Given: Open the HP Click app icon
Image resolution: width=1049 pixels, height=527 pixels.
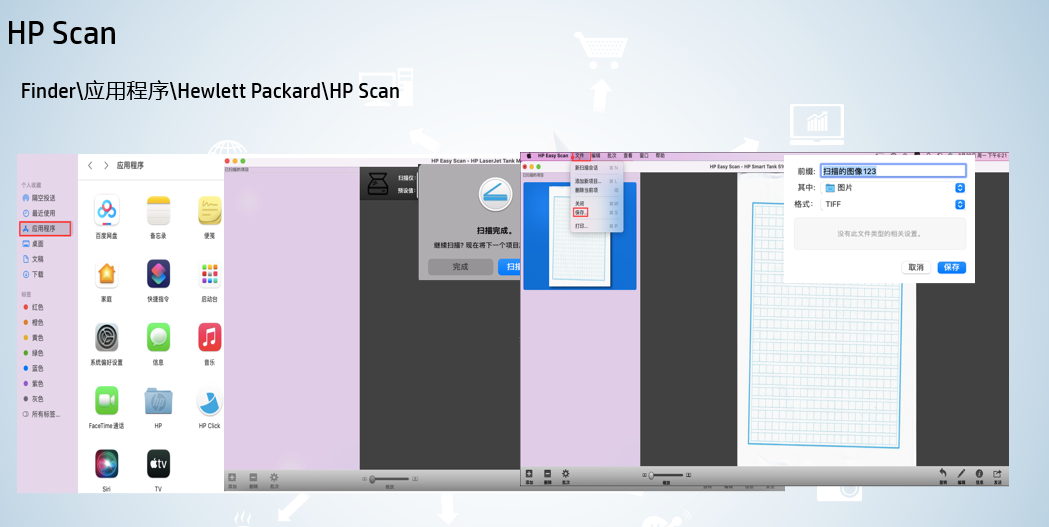Looking at the screenshot, I should pos(209,401).
